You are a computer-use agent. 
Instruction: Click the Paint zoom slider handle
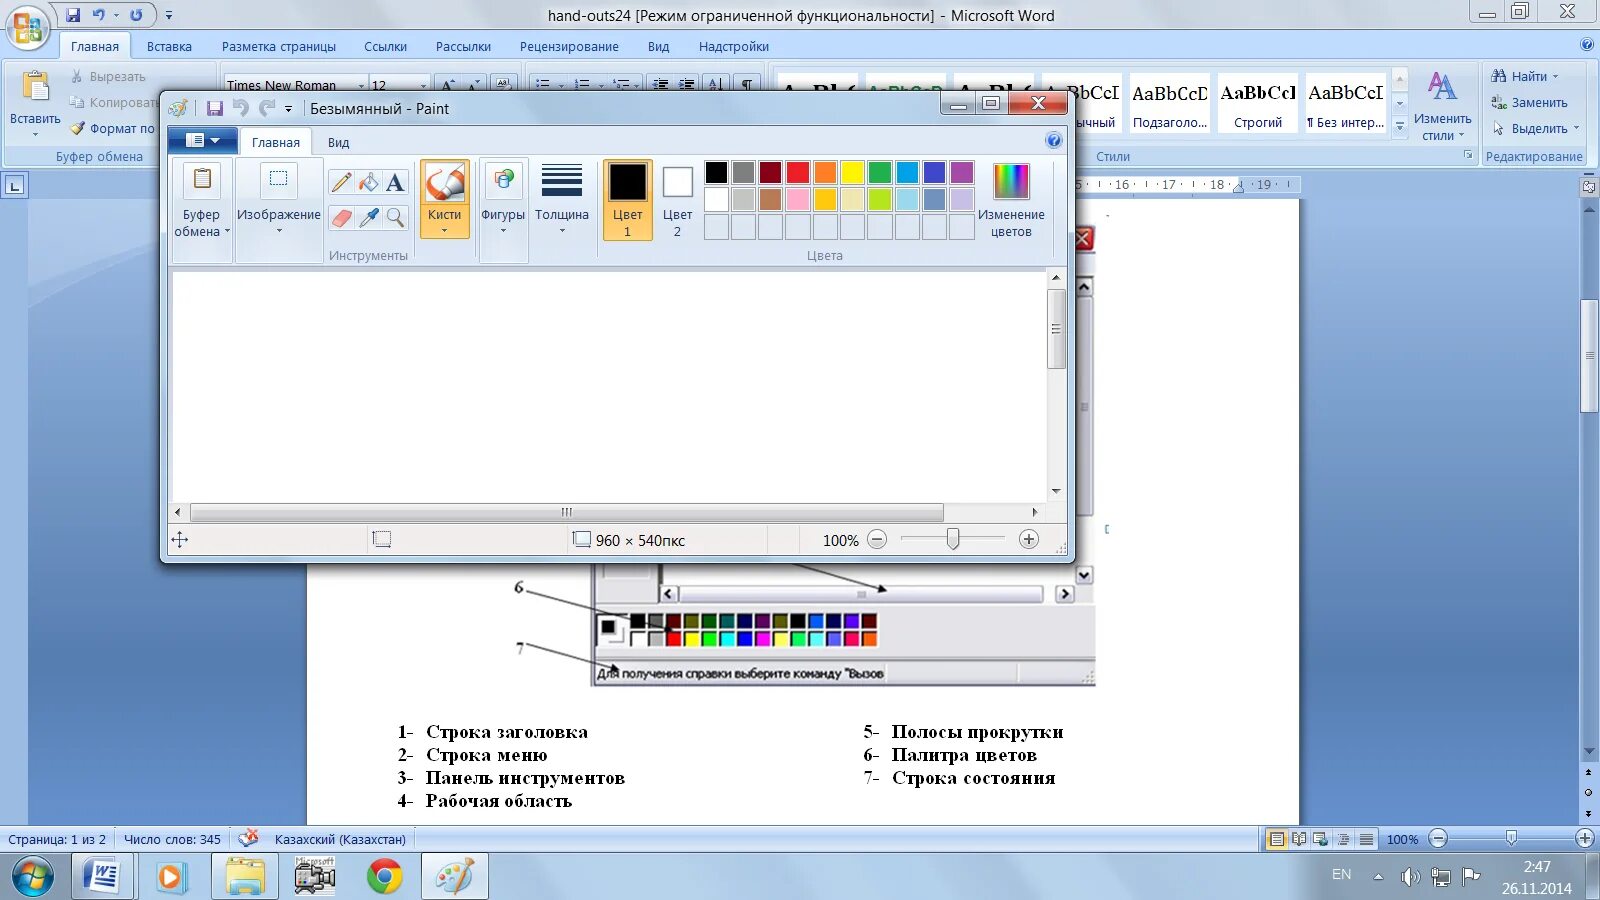tap(953, 540)
